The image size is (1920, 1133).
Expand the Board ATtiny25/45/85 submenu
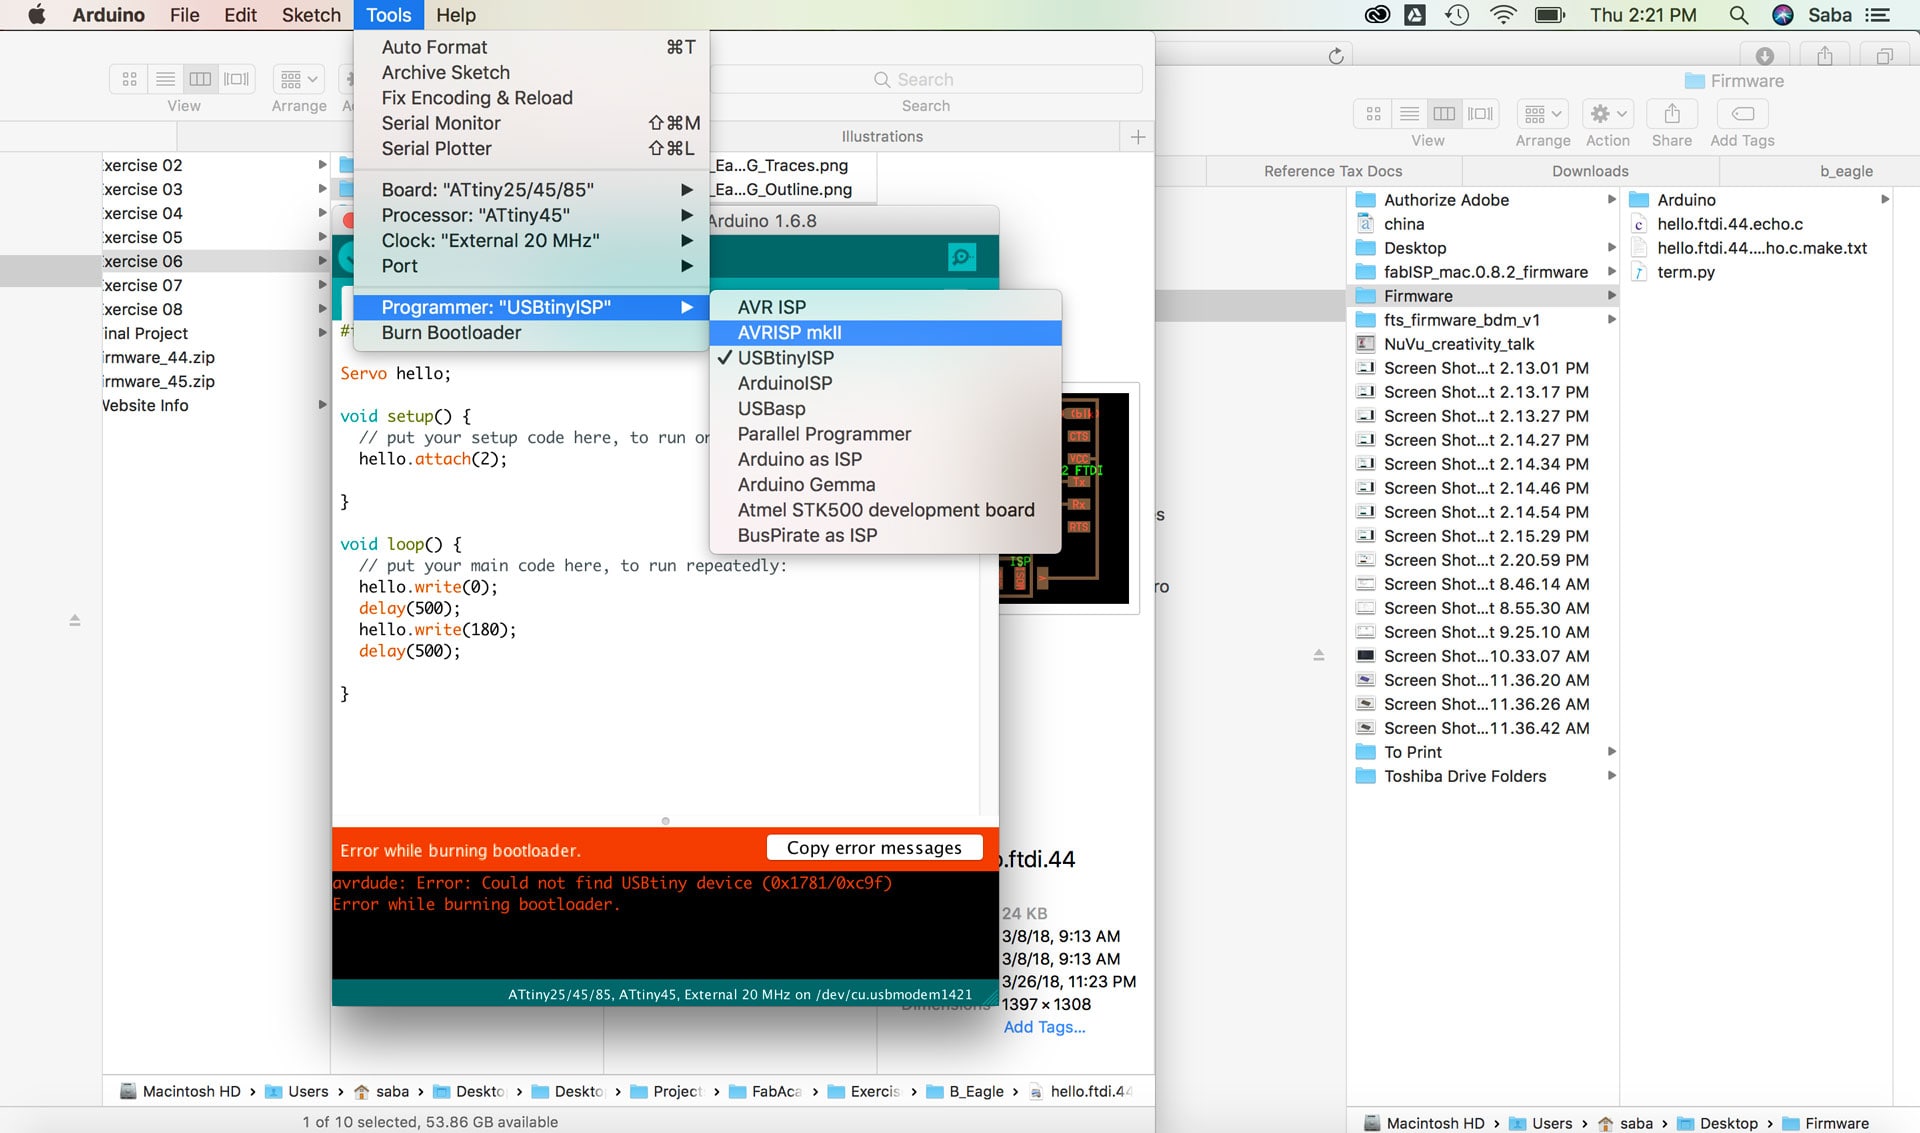531,190
